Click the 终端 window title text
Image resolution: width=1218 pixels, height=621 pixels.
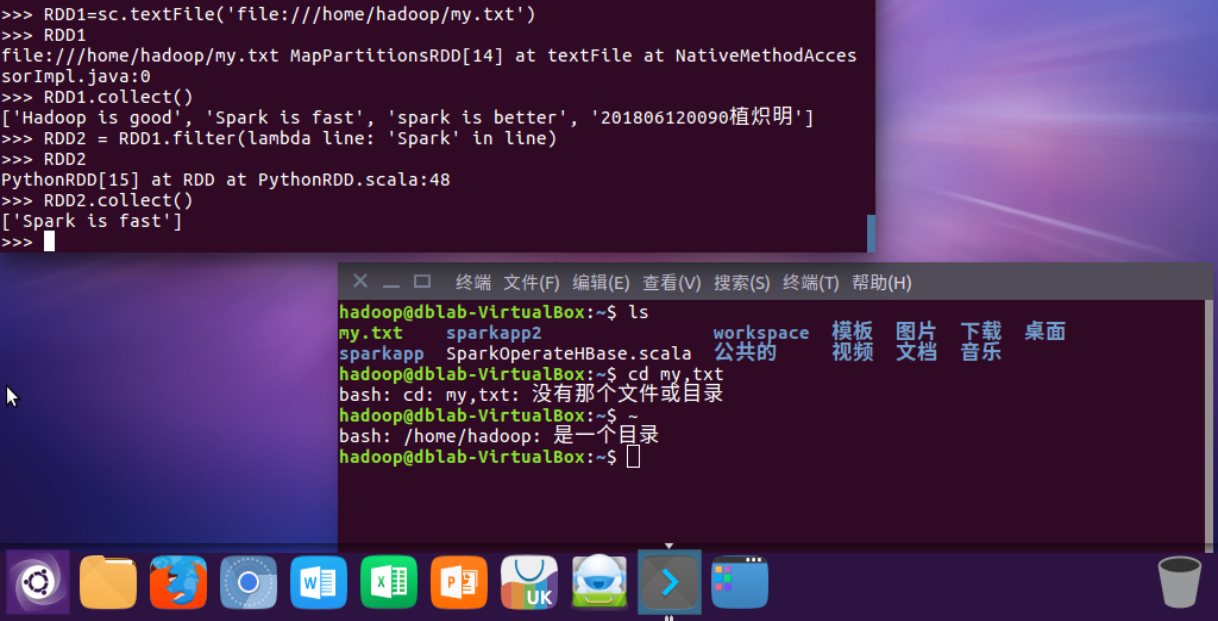point(473,283)
